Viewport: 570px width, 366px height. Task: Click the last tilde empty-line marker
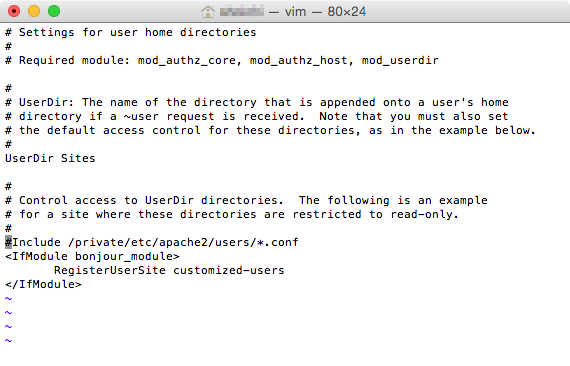coord(8,341)
